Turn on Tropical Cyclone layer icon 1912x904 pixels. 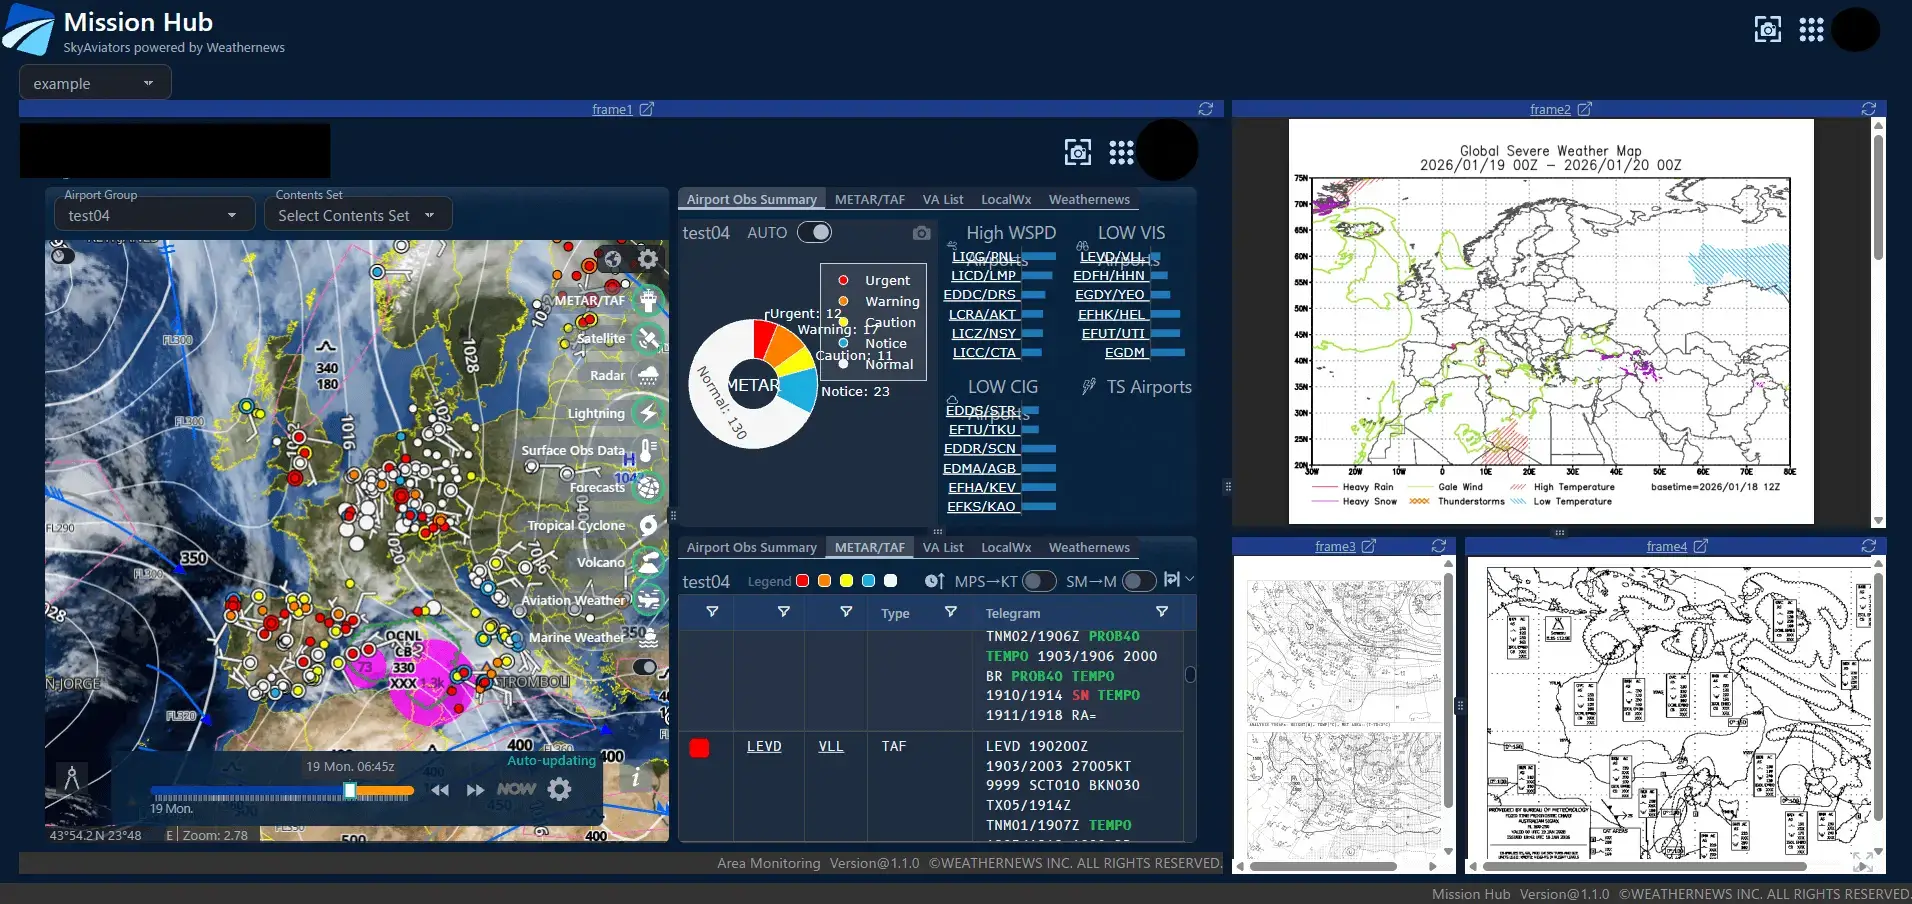coord(649,525)
